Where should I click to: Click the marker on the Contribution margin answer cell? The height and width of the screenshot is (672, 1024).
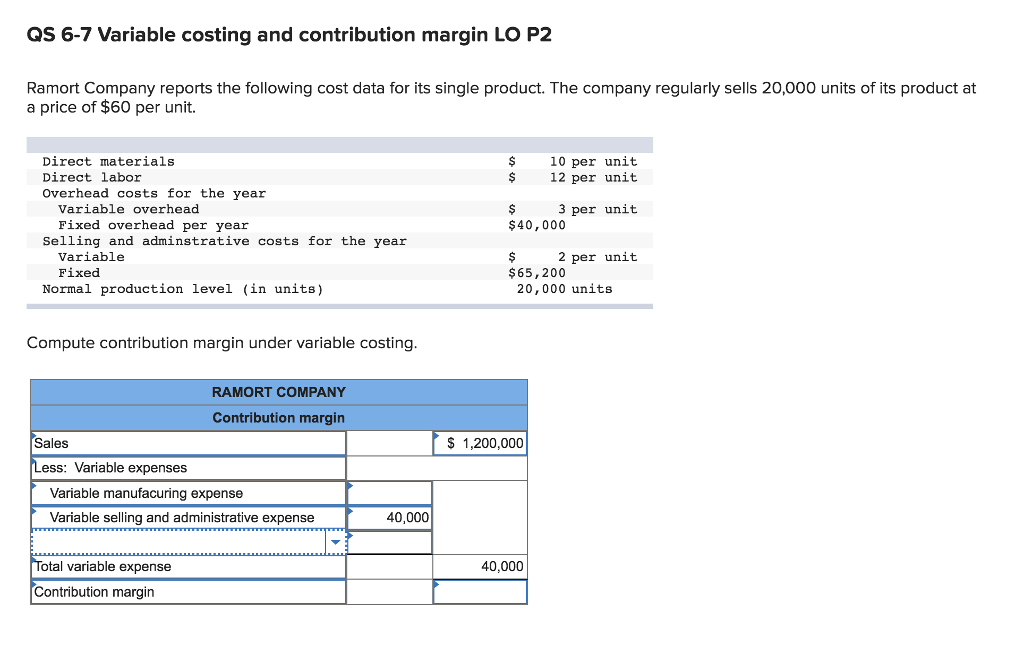click(436, 586)
